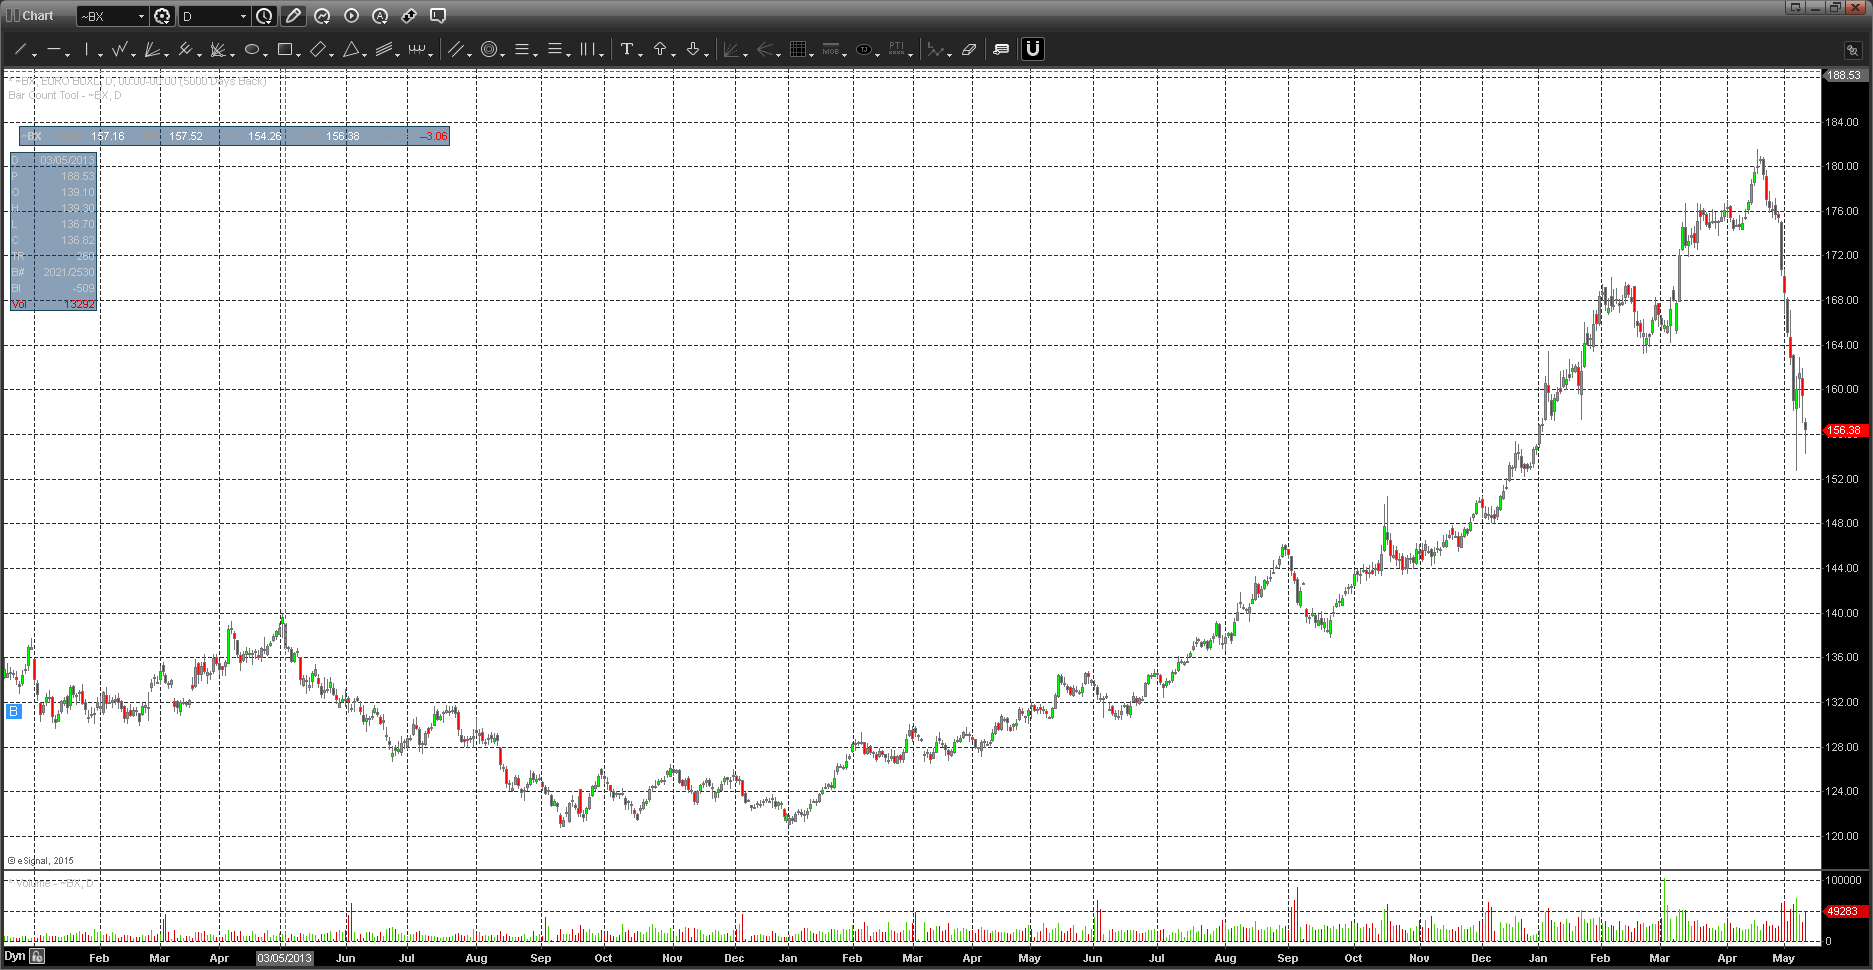Image resolution: width=1873 pixels, height=970 pixels.
Task: Toggle the magnet snap mode
Action: coord(1033,49)
